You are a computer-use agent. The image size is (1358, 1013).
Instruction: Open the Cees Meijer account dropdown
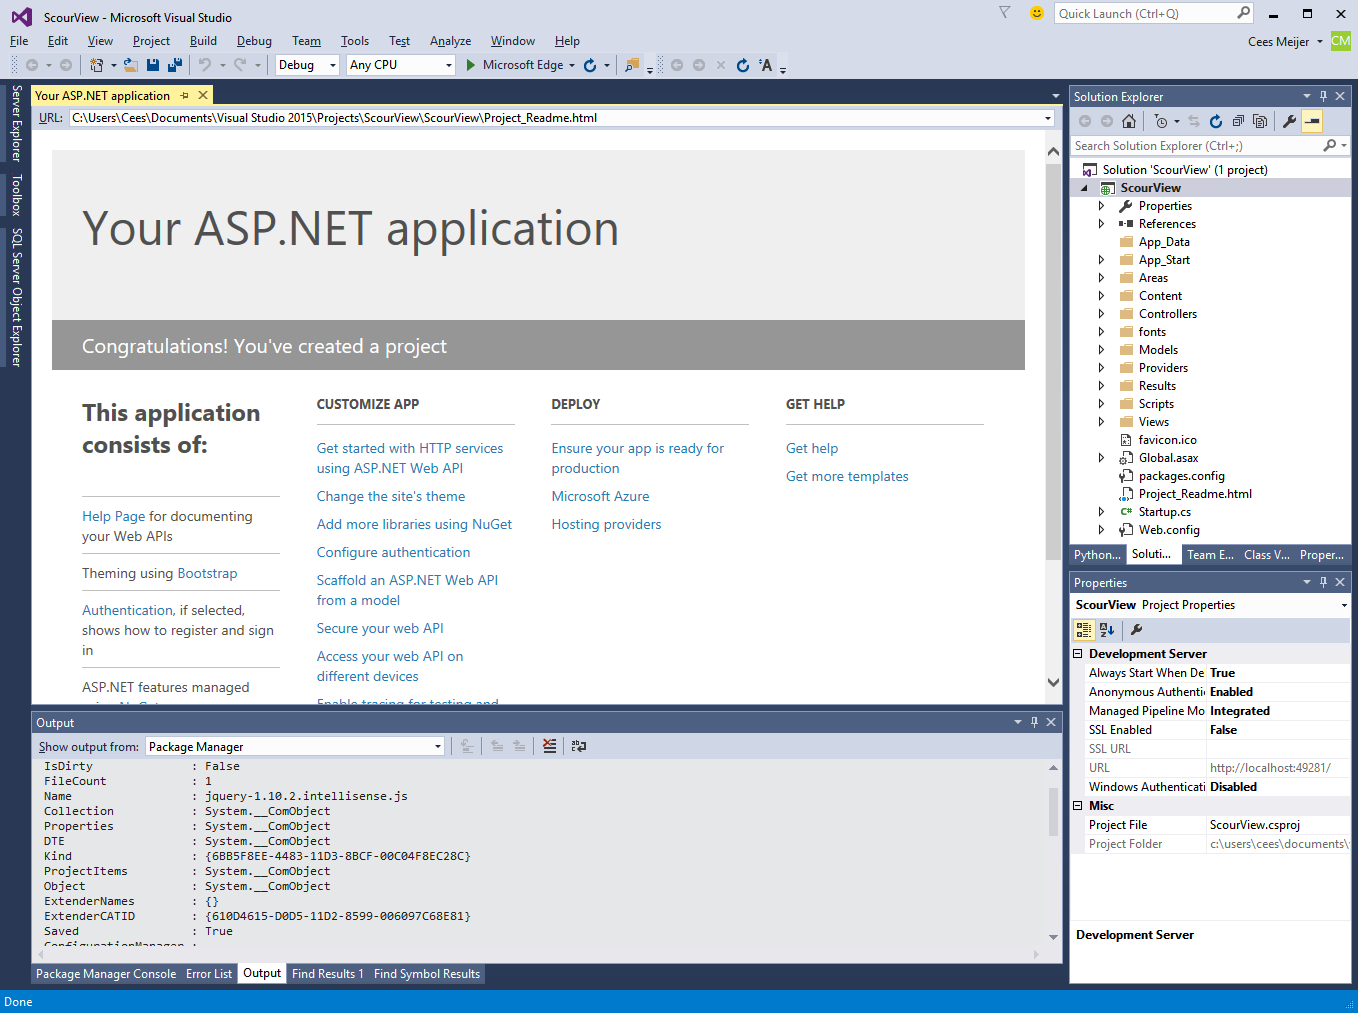[x=1285, y=41]
